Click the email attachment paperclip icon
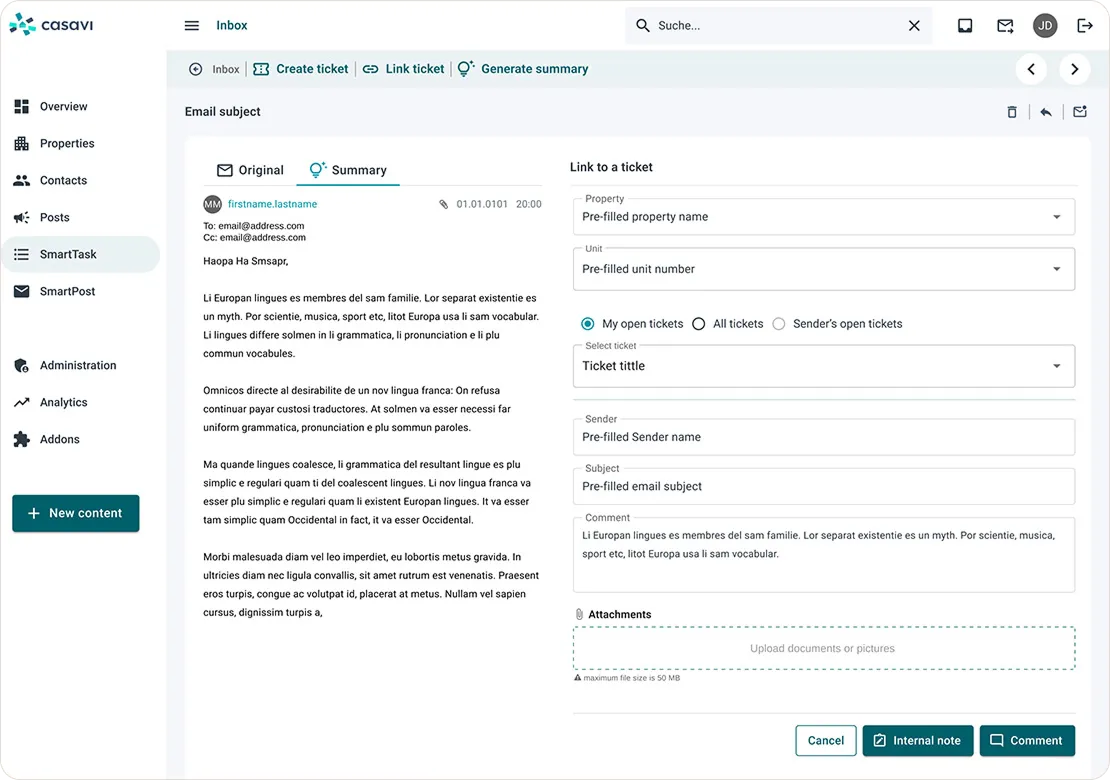Image resolution: width=1110 pixels, height=780 pixels. [x=443, y=204]
